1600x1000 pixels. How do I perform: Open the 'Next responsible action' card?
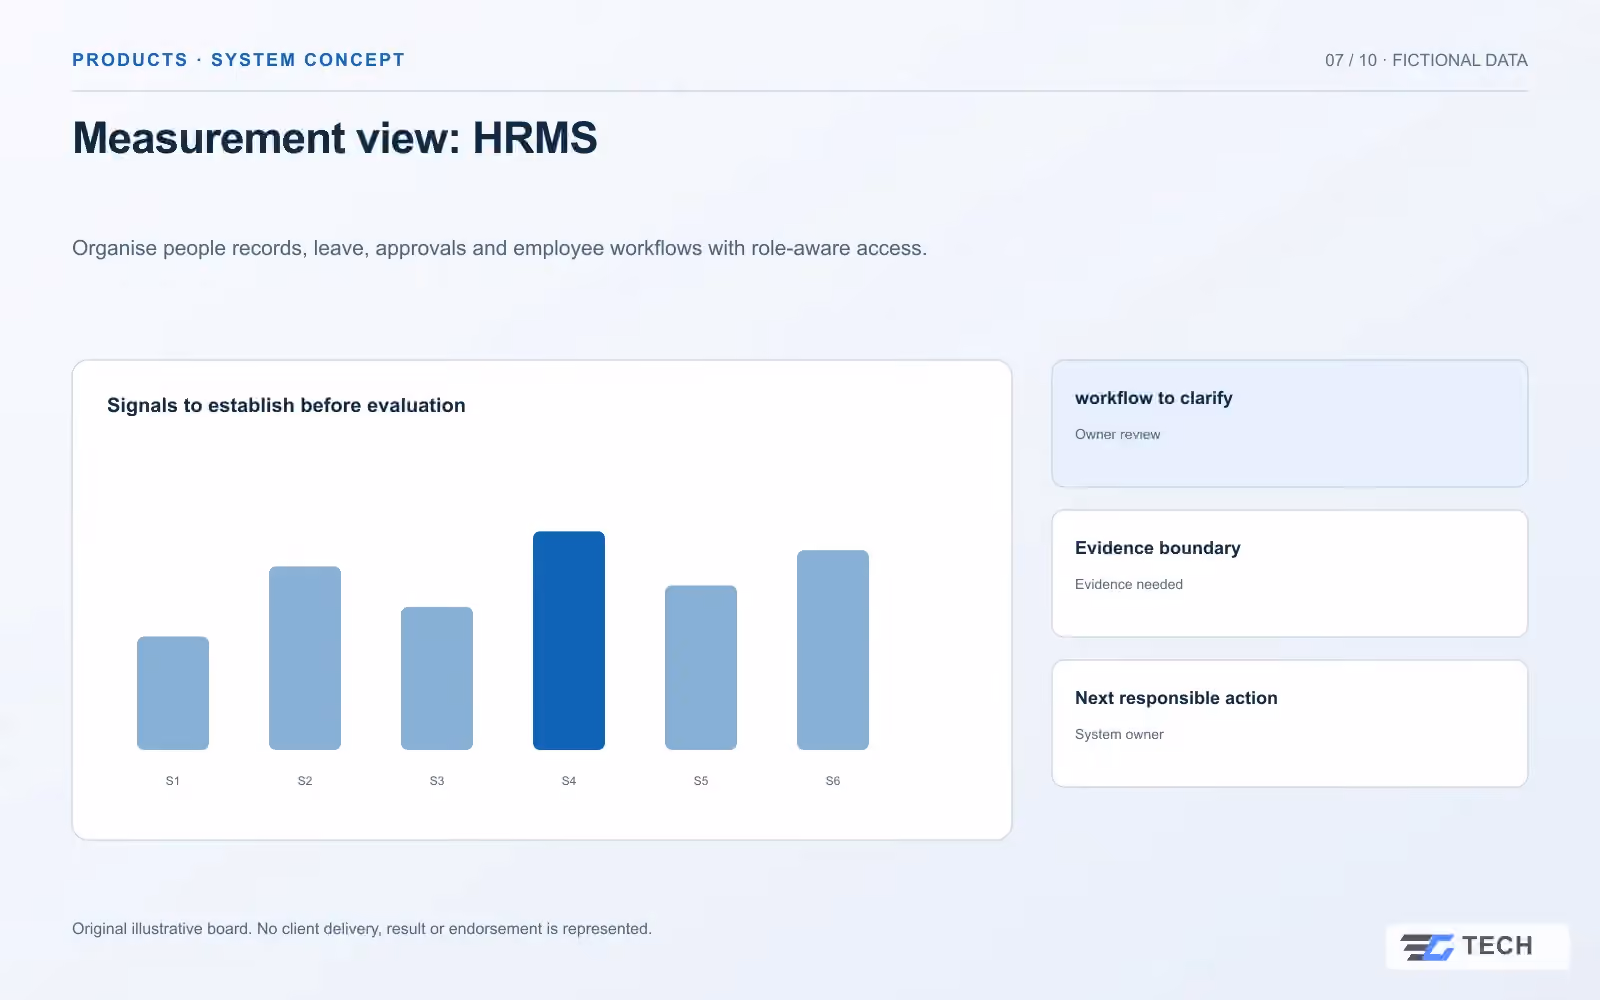(x=1290, y=724)
